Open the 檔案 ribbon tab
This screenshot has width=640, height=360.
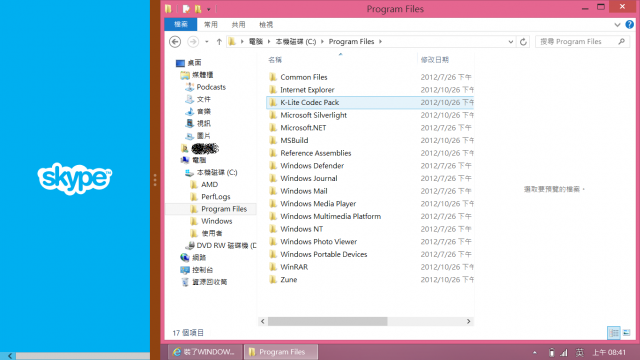[x=180, y=24]
